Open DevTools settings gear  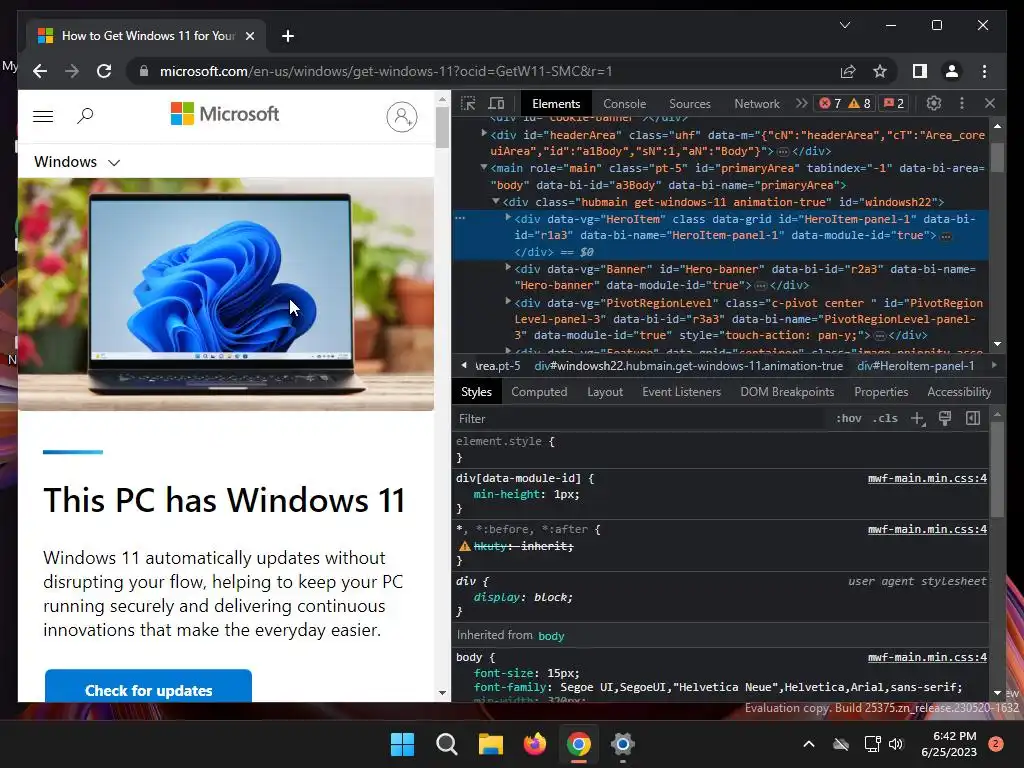[934, 103]
